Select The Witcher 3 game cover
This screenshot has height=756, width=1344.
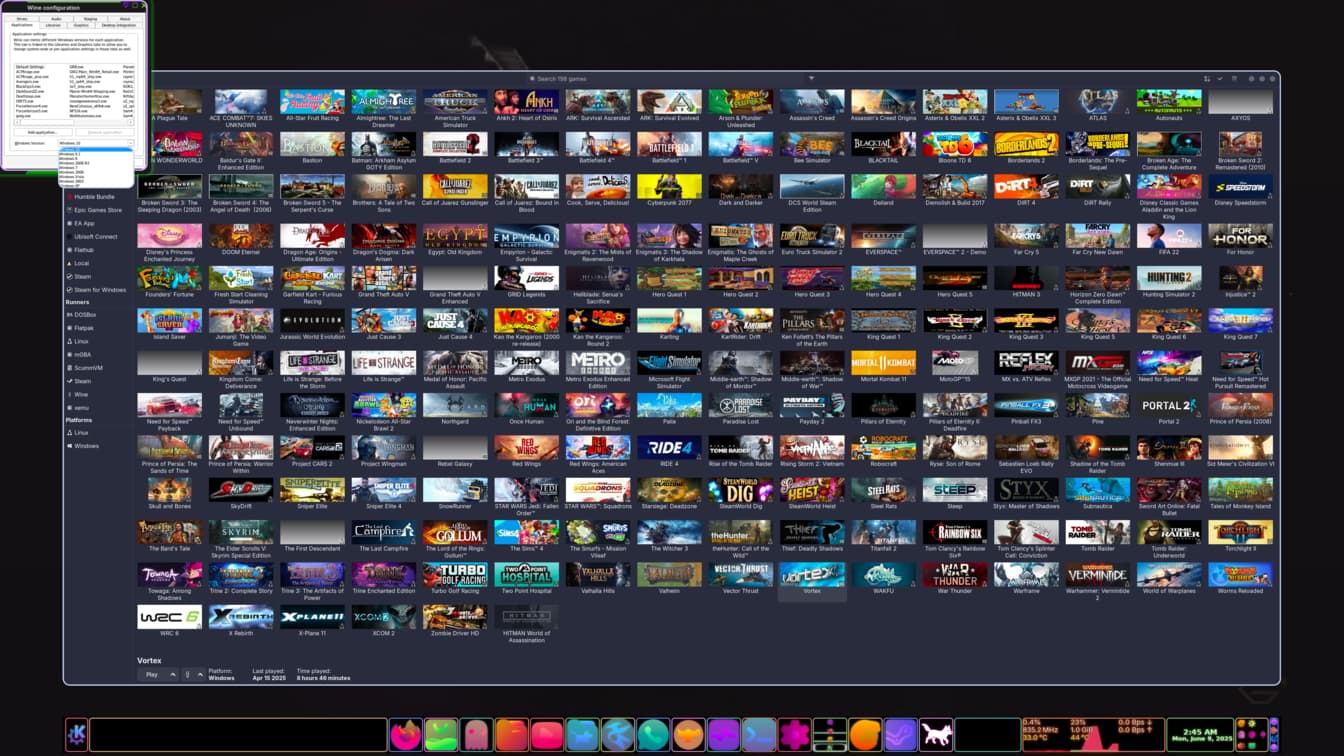(669, 532)
